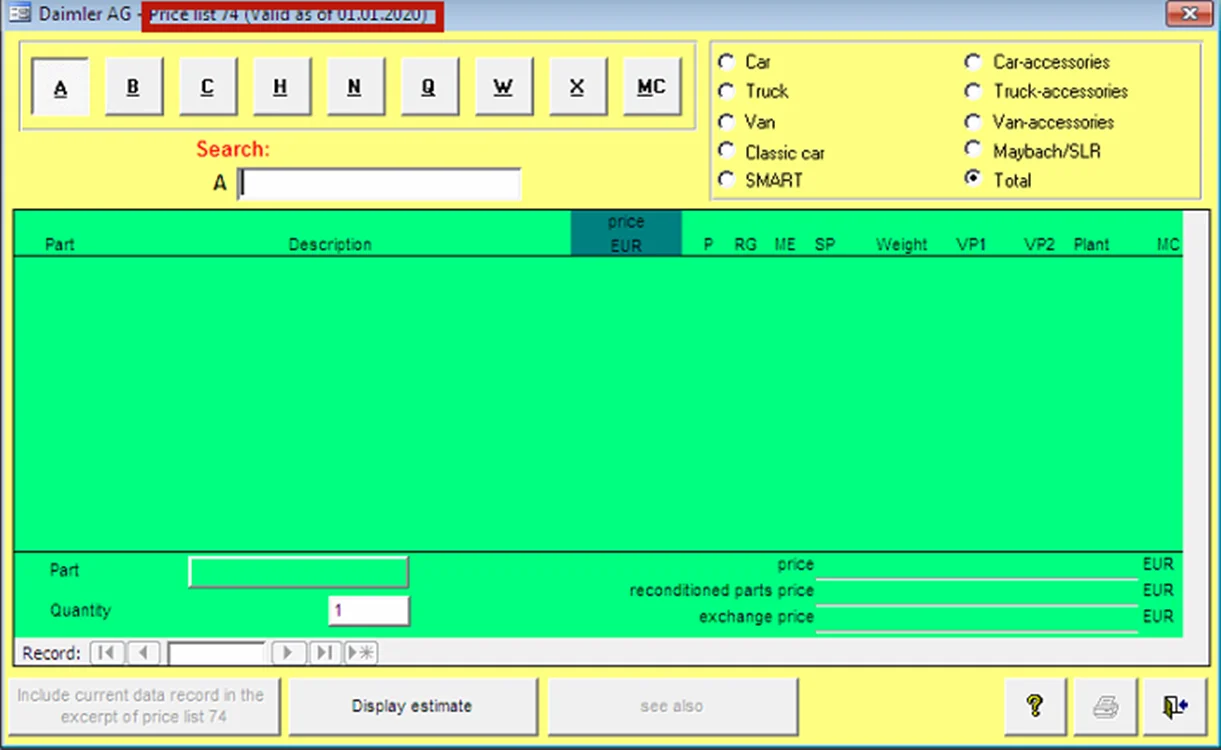The height and width of the screenshot is (750, 1221).
Task: Click the Part field below the list
Action: [298, 571]
